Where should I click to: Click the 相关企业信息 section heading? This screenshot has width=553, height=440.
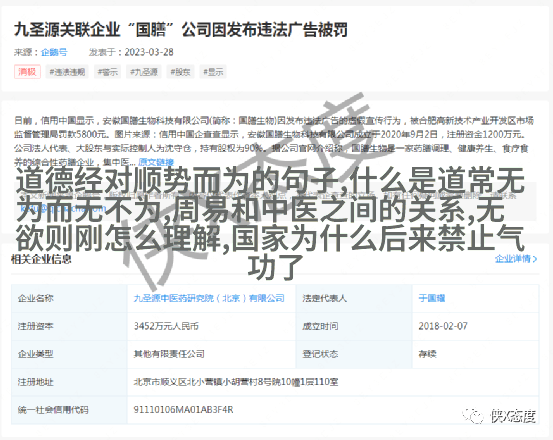[41, 259]
